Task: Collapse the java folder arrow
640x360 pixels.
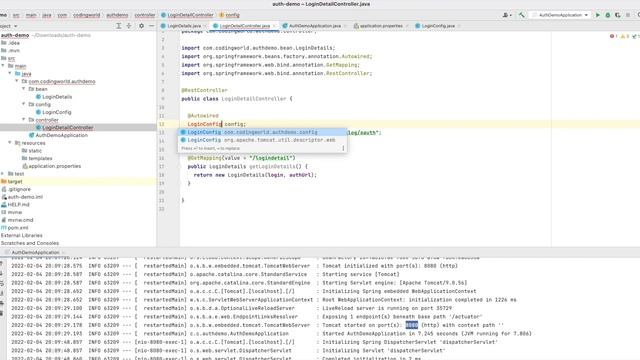Action: [10, 73]
